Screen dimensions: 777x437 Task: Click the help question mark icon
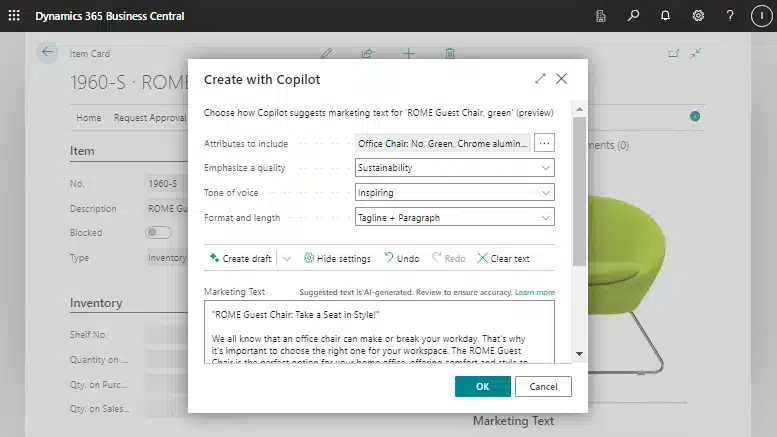pos(730,16)
